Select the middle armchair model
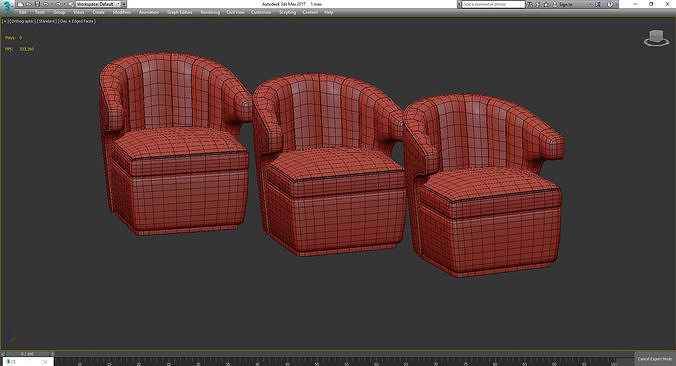 (x=330, y=165)
